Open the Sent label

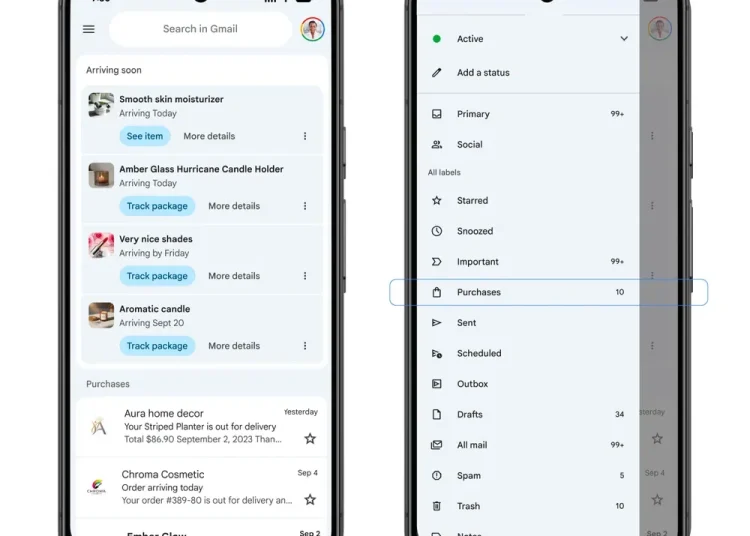click(x=466, y=323)
